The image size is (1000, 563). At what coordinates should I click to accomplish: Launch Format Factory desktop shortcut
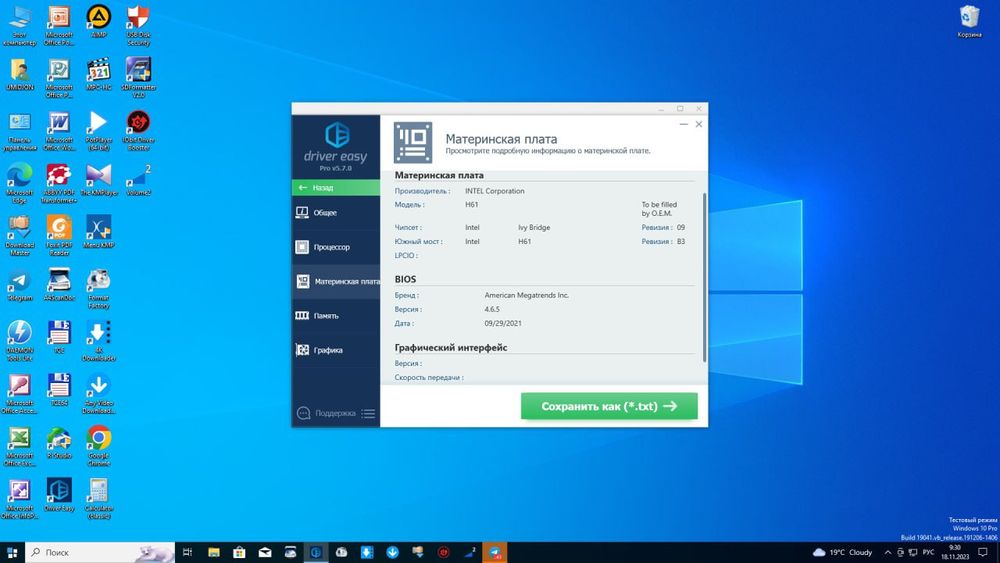[99, 288]
